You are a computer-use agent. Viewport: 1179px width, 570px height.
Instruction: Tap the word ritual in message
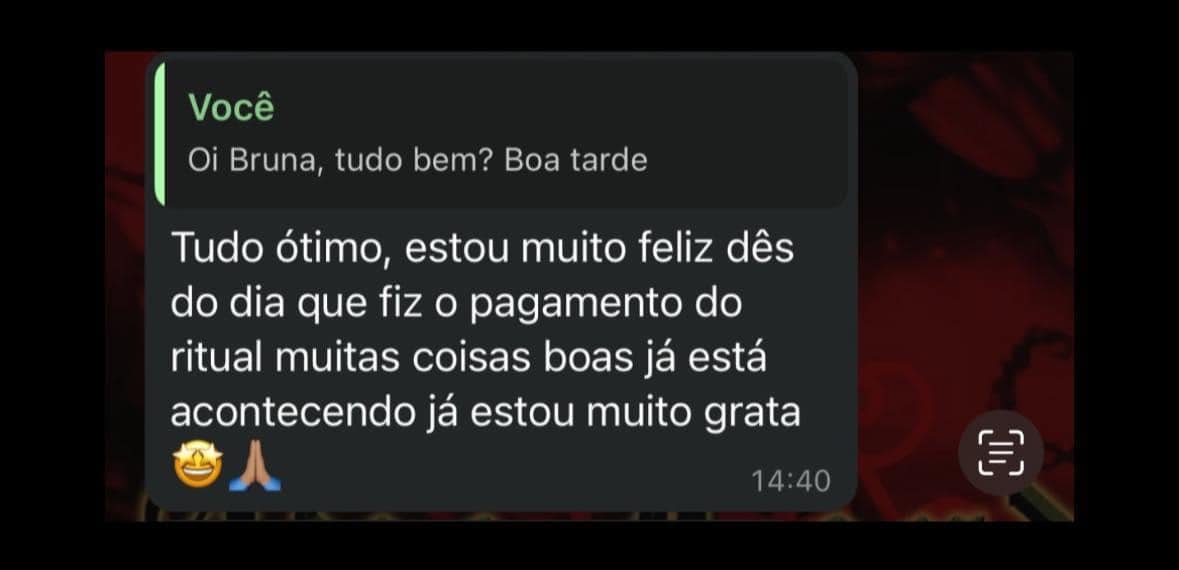click(x=217, y=357)
